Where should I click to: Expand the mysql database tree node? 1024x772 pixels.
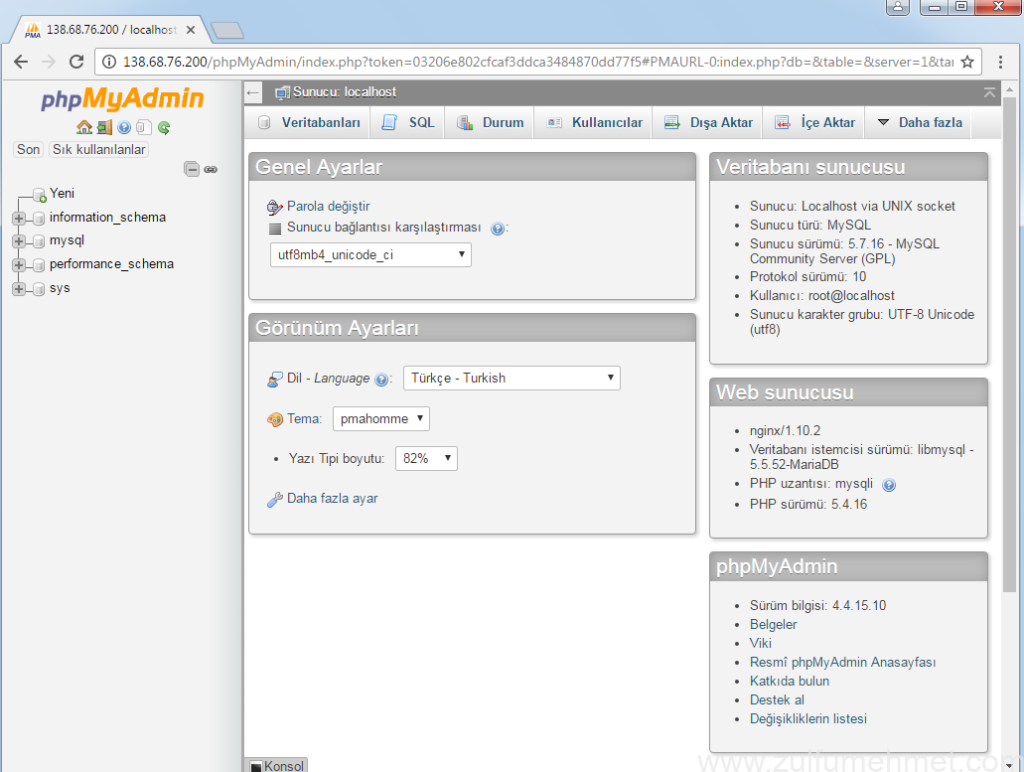point(20,240)
